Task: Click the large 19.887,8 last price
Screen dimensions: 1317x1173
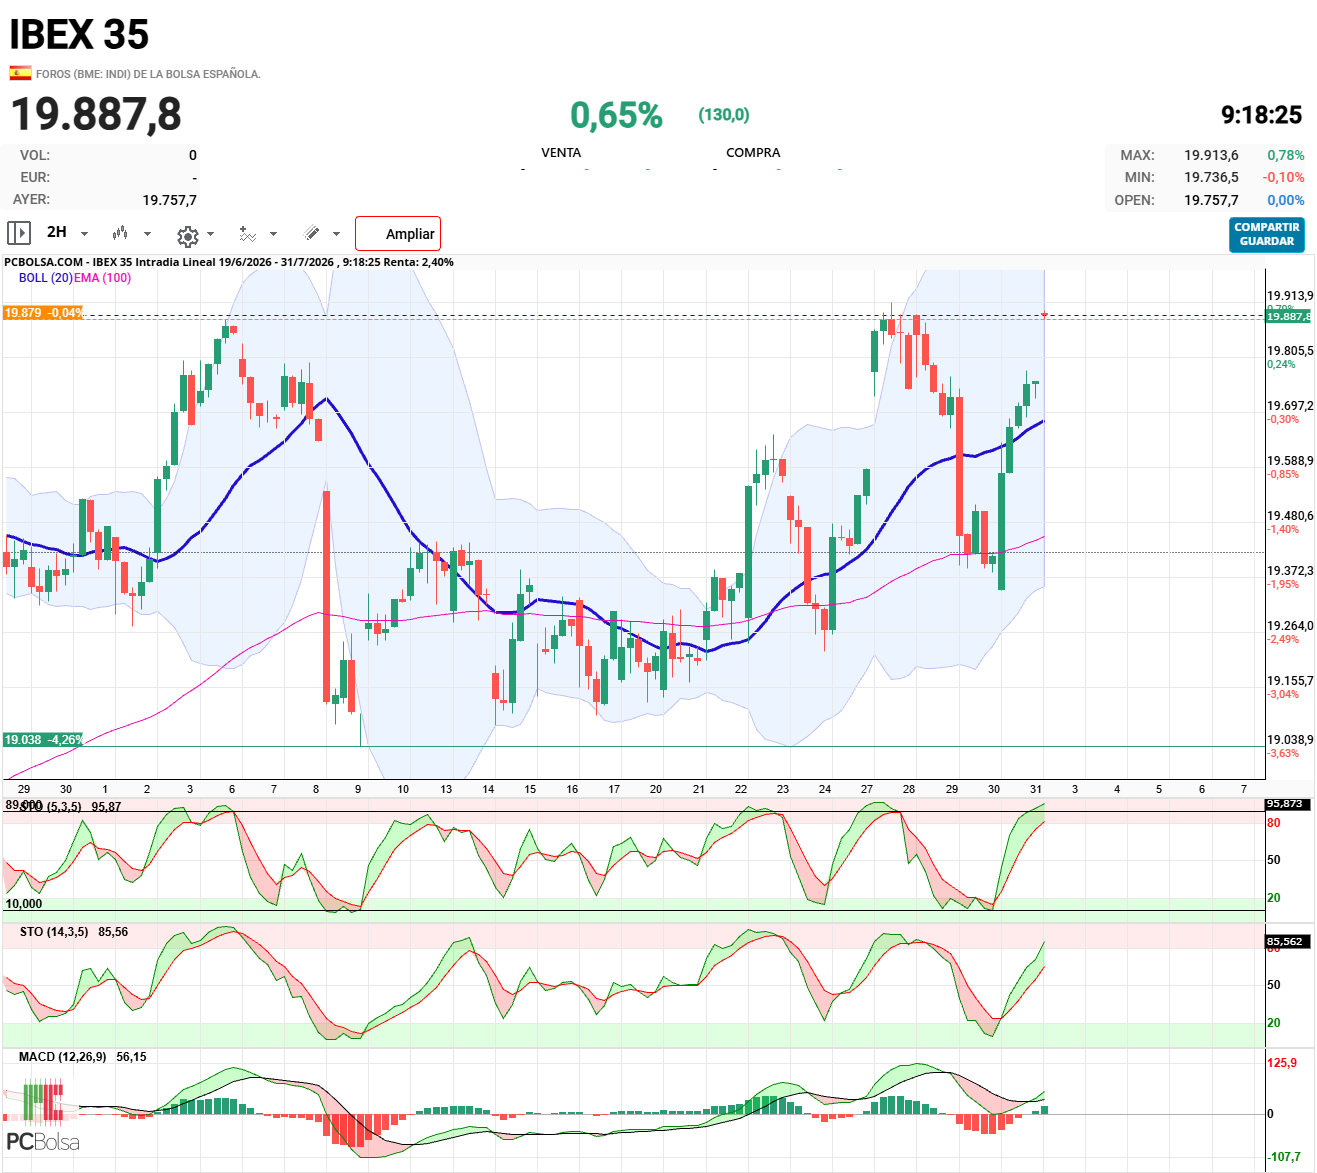Action: pyautogui.click(x=96, y=114)
